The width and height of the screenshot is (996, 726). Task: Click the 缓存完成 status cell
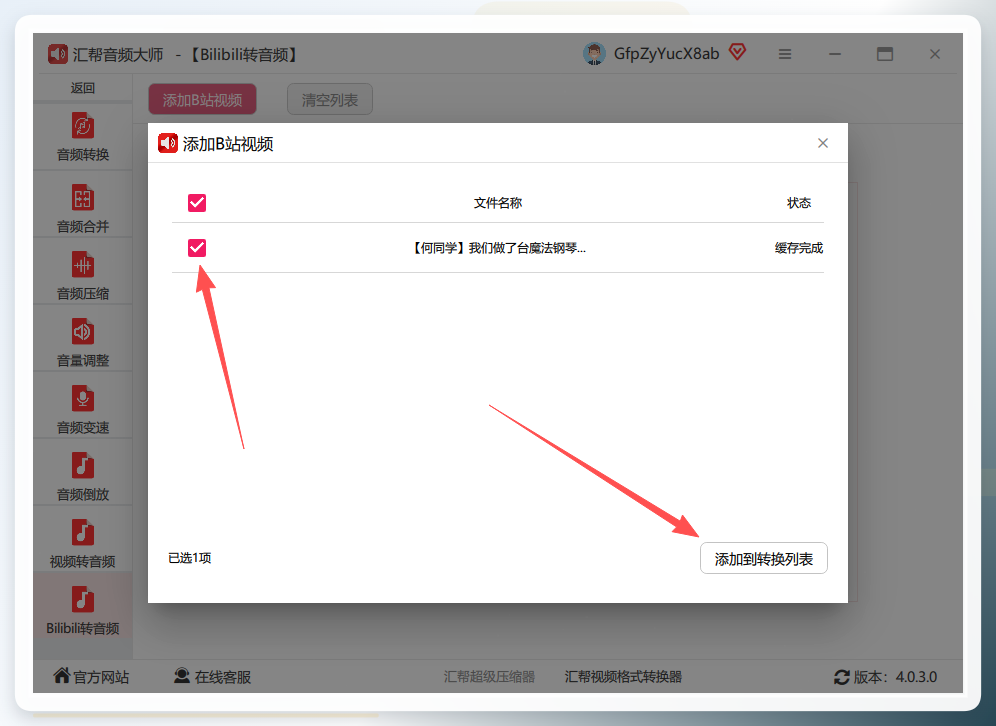click(798, 248)
